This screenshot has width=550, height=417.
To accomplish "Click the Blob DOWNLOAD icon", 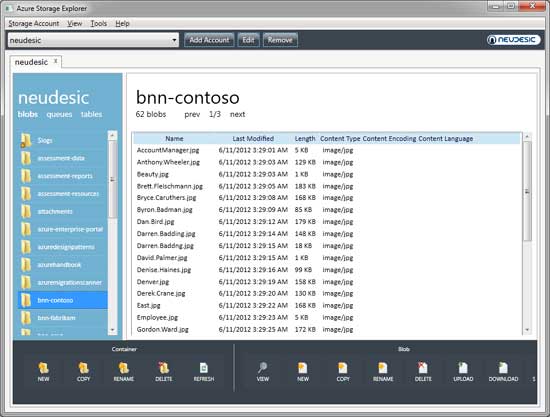I will [503, 368].
